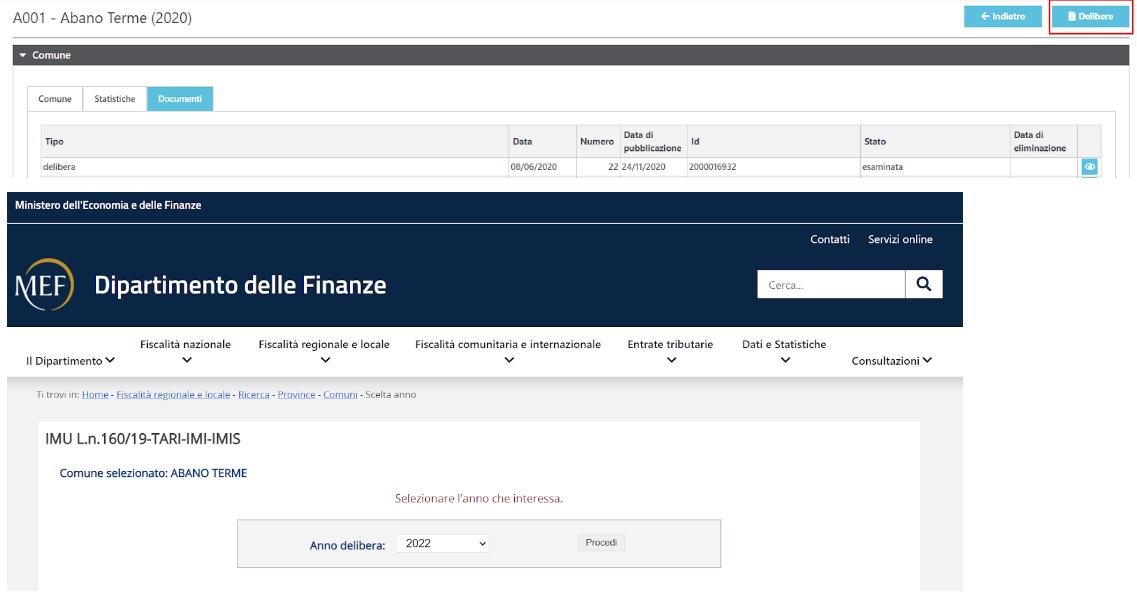
Task: Click into the Cerca search field
Action: pos(831,284)
